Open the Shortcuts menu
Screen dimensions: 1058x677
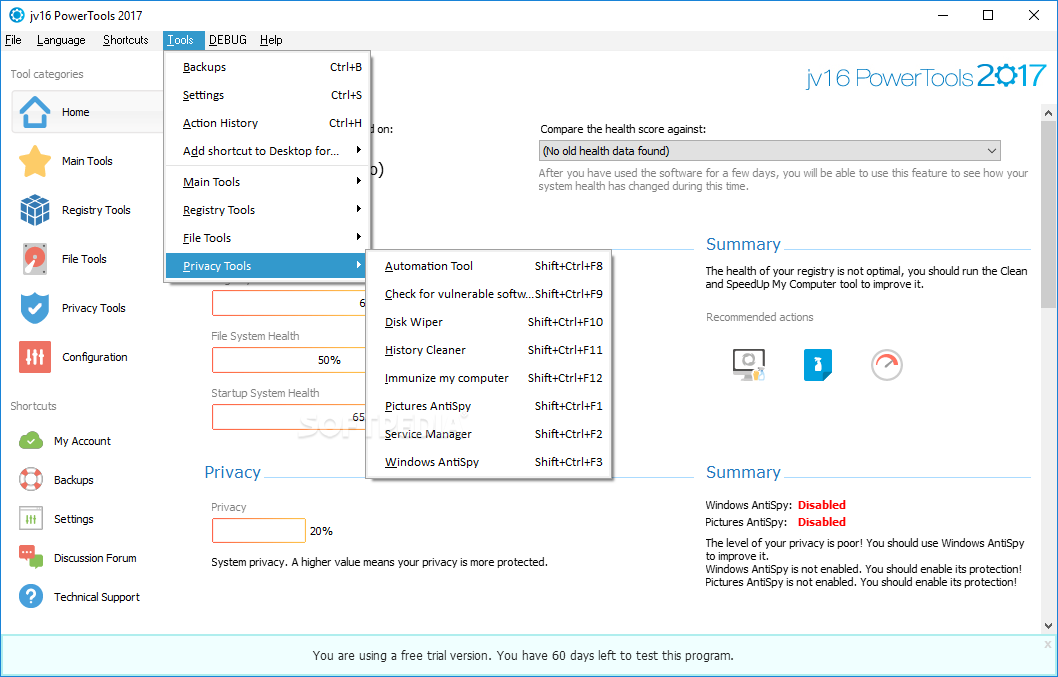[x=126, y=40]
